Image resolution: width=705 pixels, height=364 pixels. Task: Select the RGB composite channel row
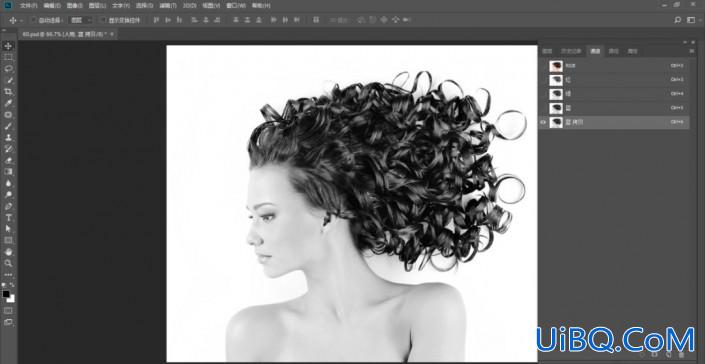[x=614, y=66]
